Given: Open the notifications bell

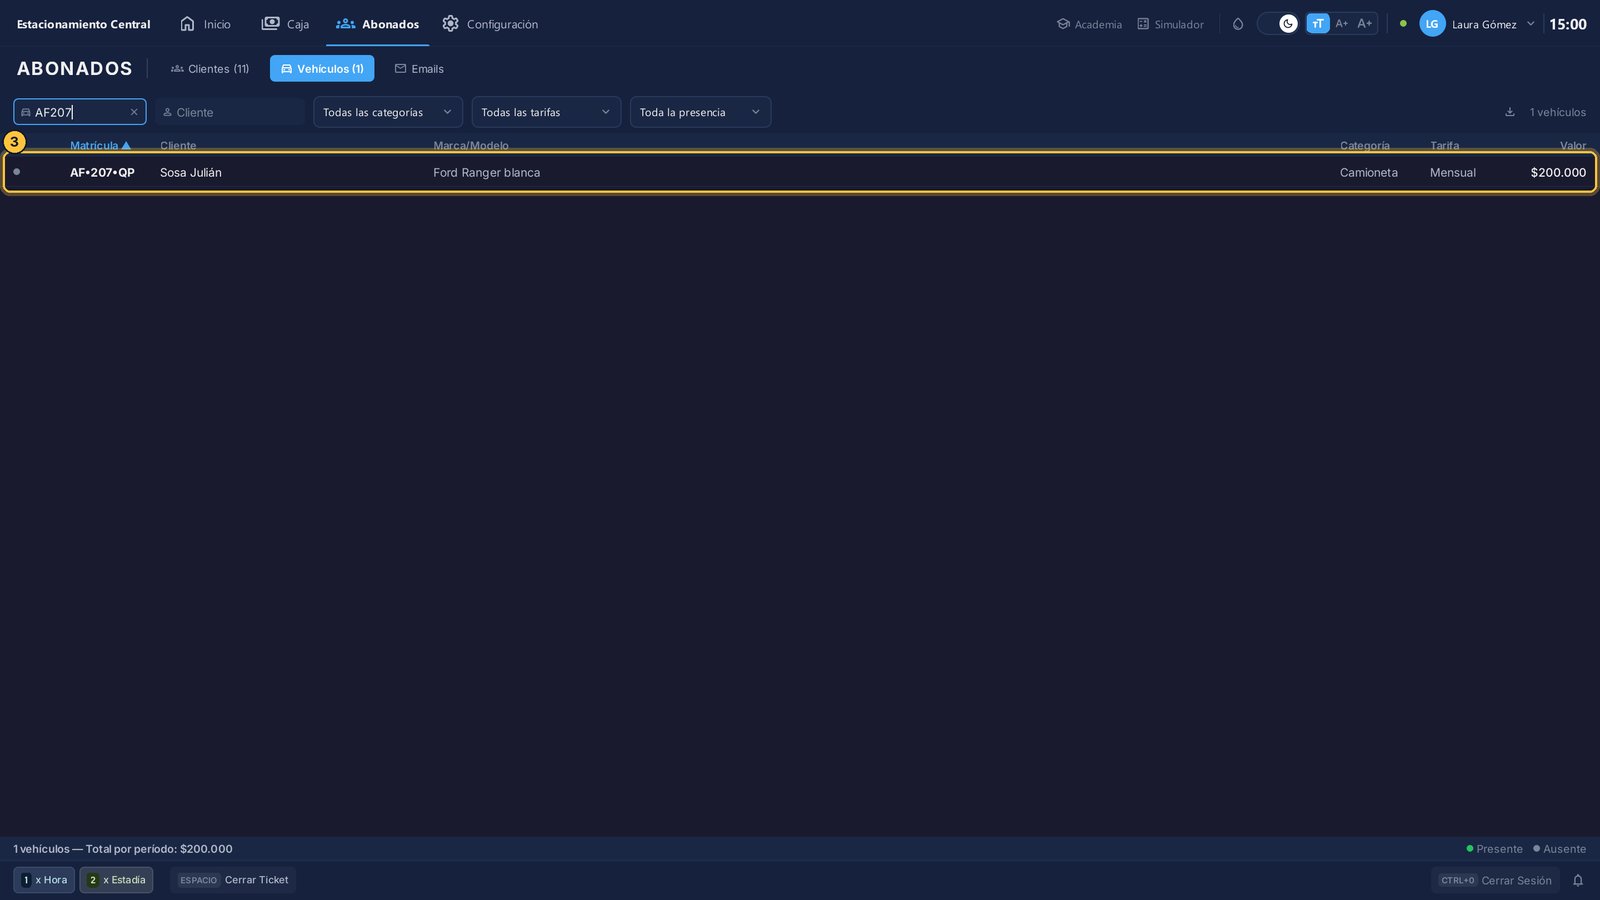Looking at the screenshot, I should coord(1578,881).
